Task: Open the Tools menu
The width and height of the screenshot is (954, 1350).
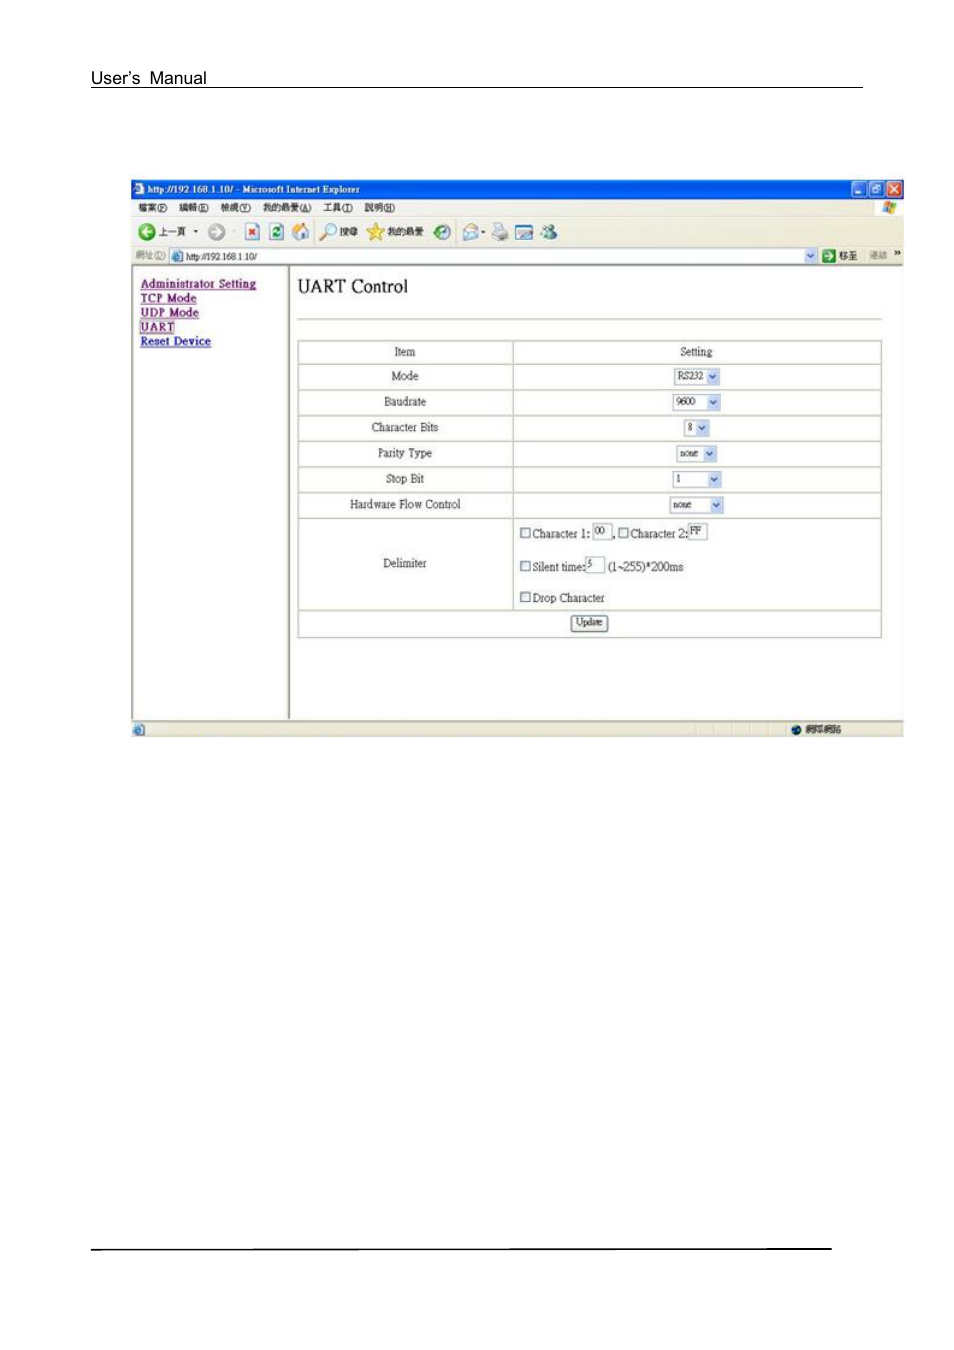Action: point(338,208)
